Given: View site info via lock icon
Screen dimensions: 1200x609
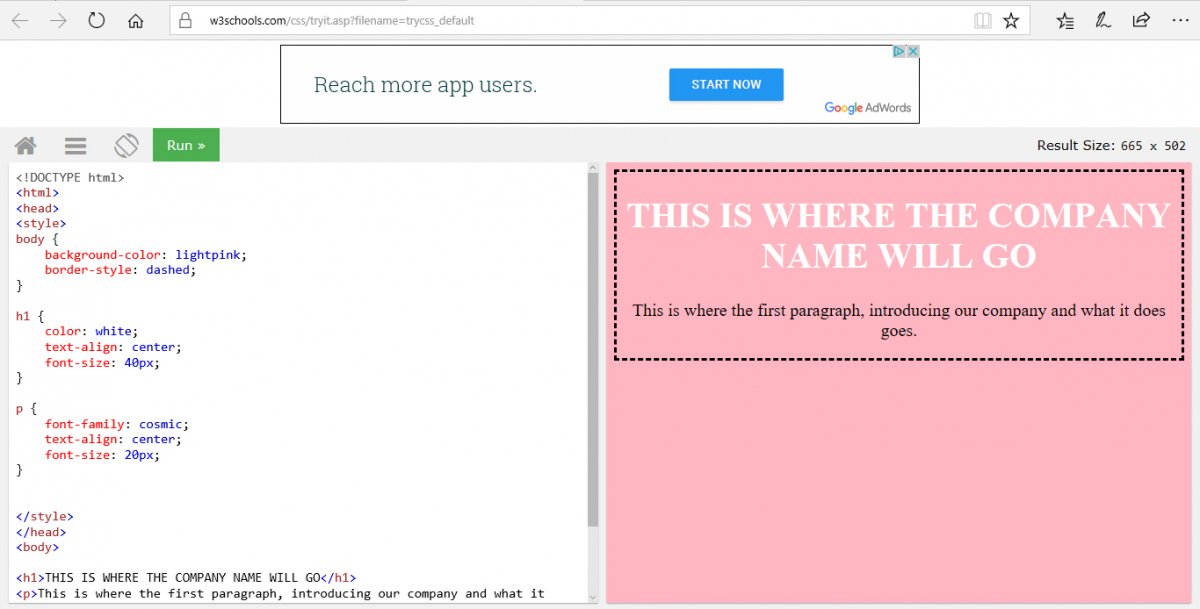Looking at the screenshot, I should pos(182,20).
